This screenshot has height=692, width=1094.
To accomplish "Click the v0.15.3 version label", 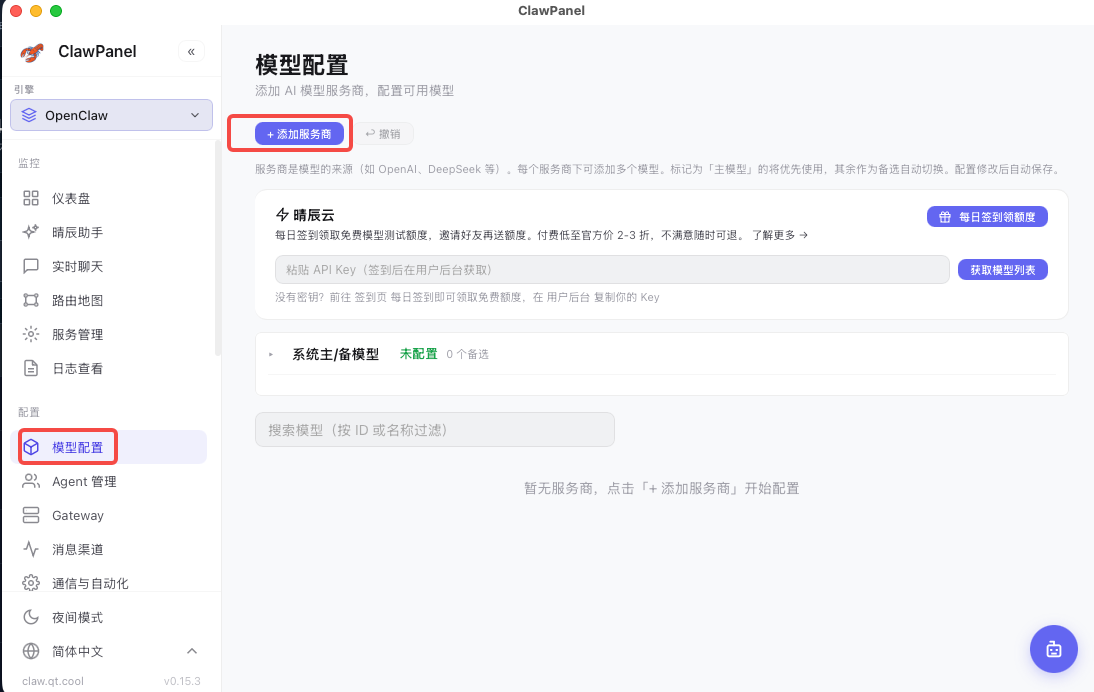I will (182, 682).
